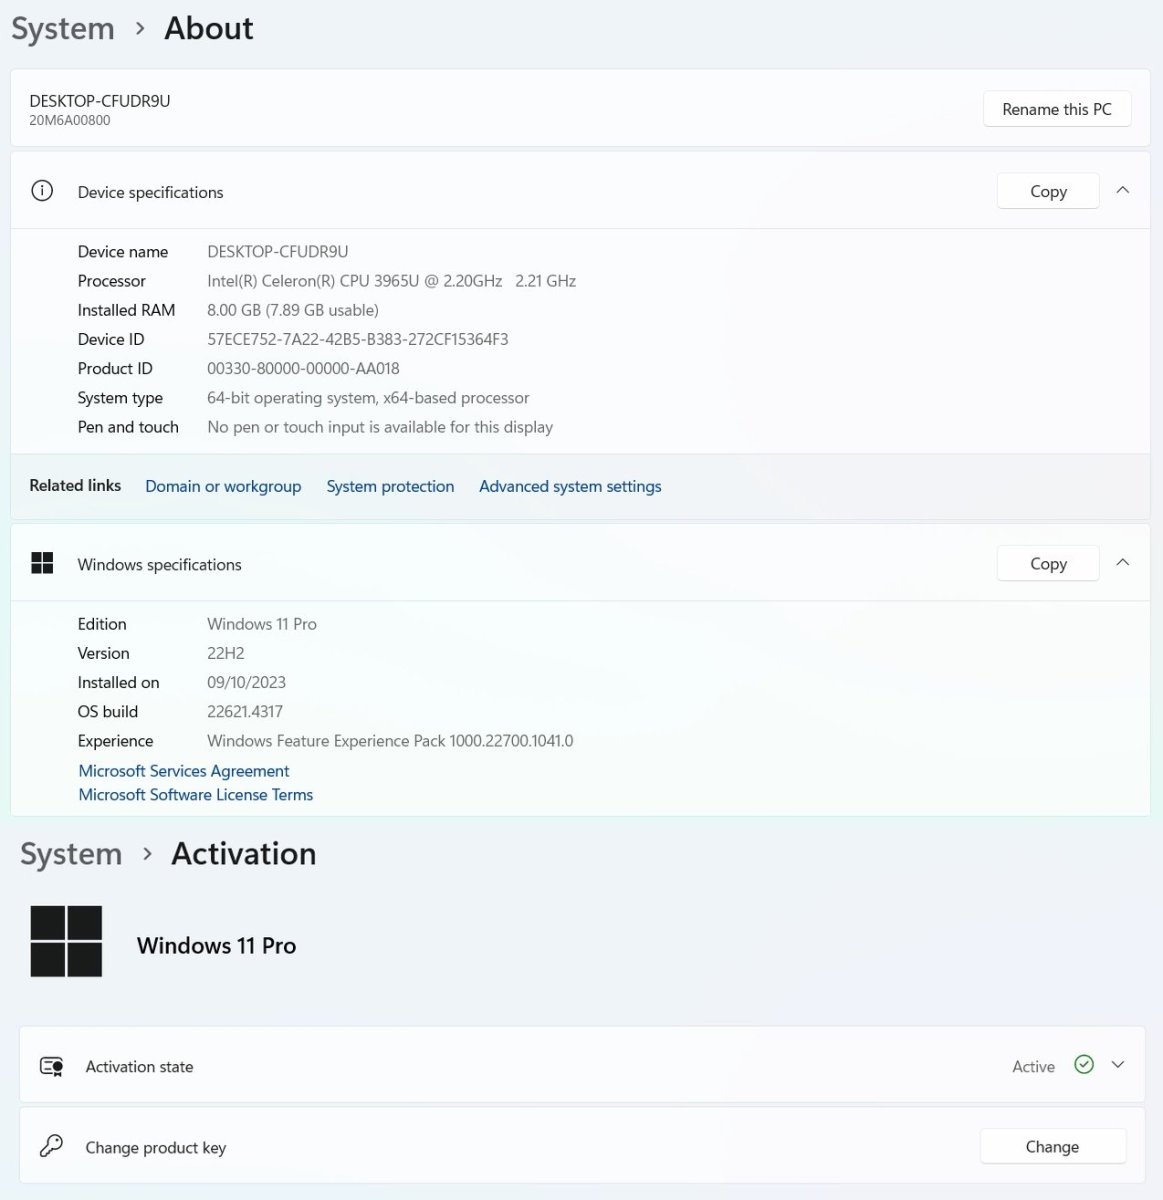Go back to System from About breadcrumb
The image size is (1163, 1200).
click(63, 29)
